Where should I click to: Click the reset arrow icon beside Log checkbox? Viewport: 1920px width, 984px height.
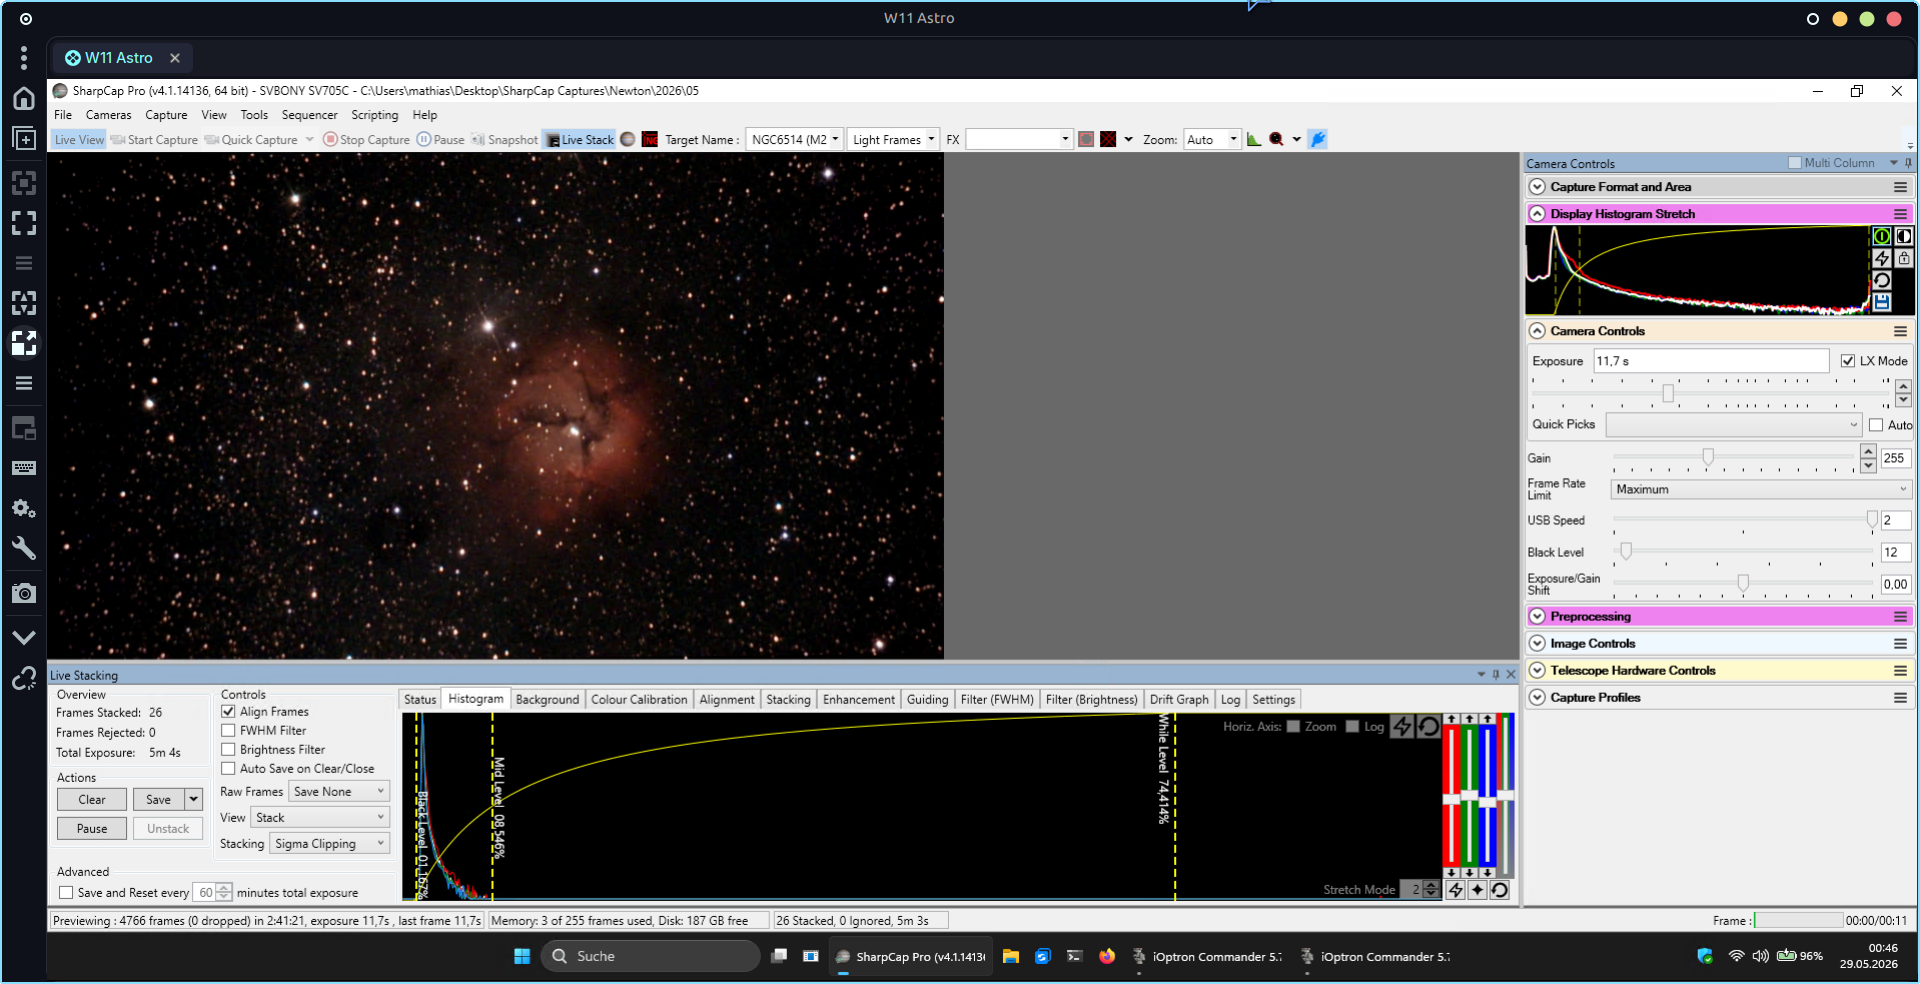[1428, 727]
